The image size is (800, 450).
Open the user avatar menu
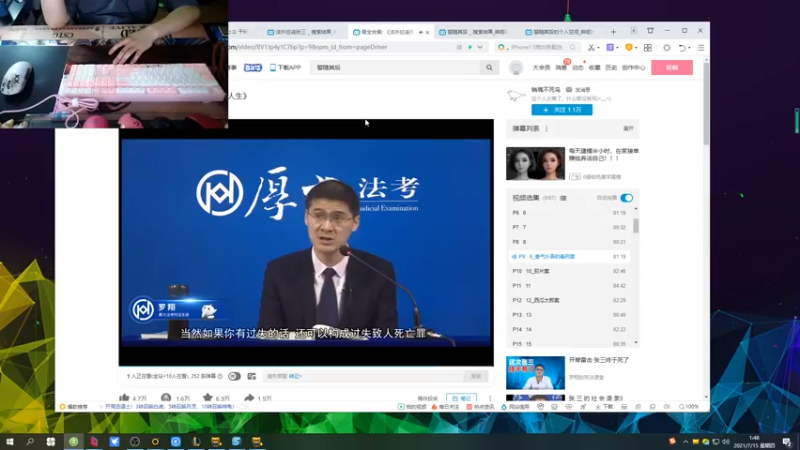pos(516,67)
